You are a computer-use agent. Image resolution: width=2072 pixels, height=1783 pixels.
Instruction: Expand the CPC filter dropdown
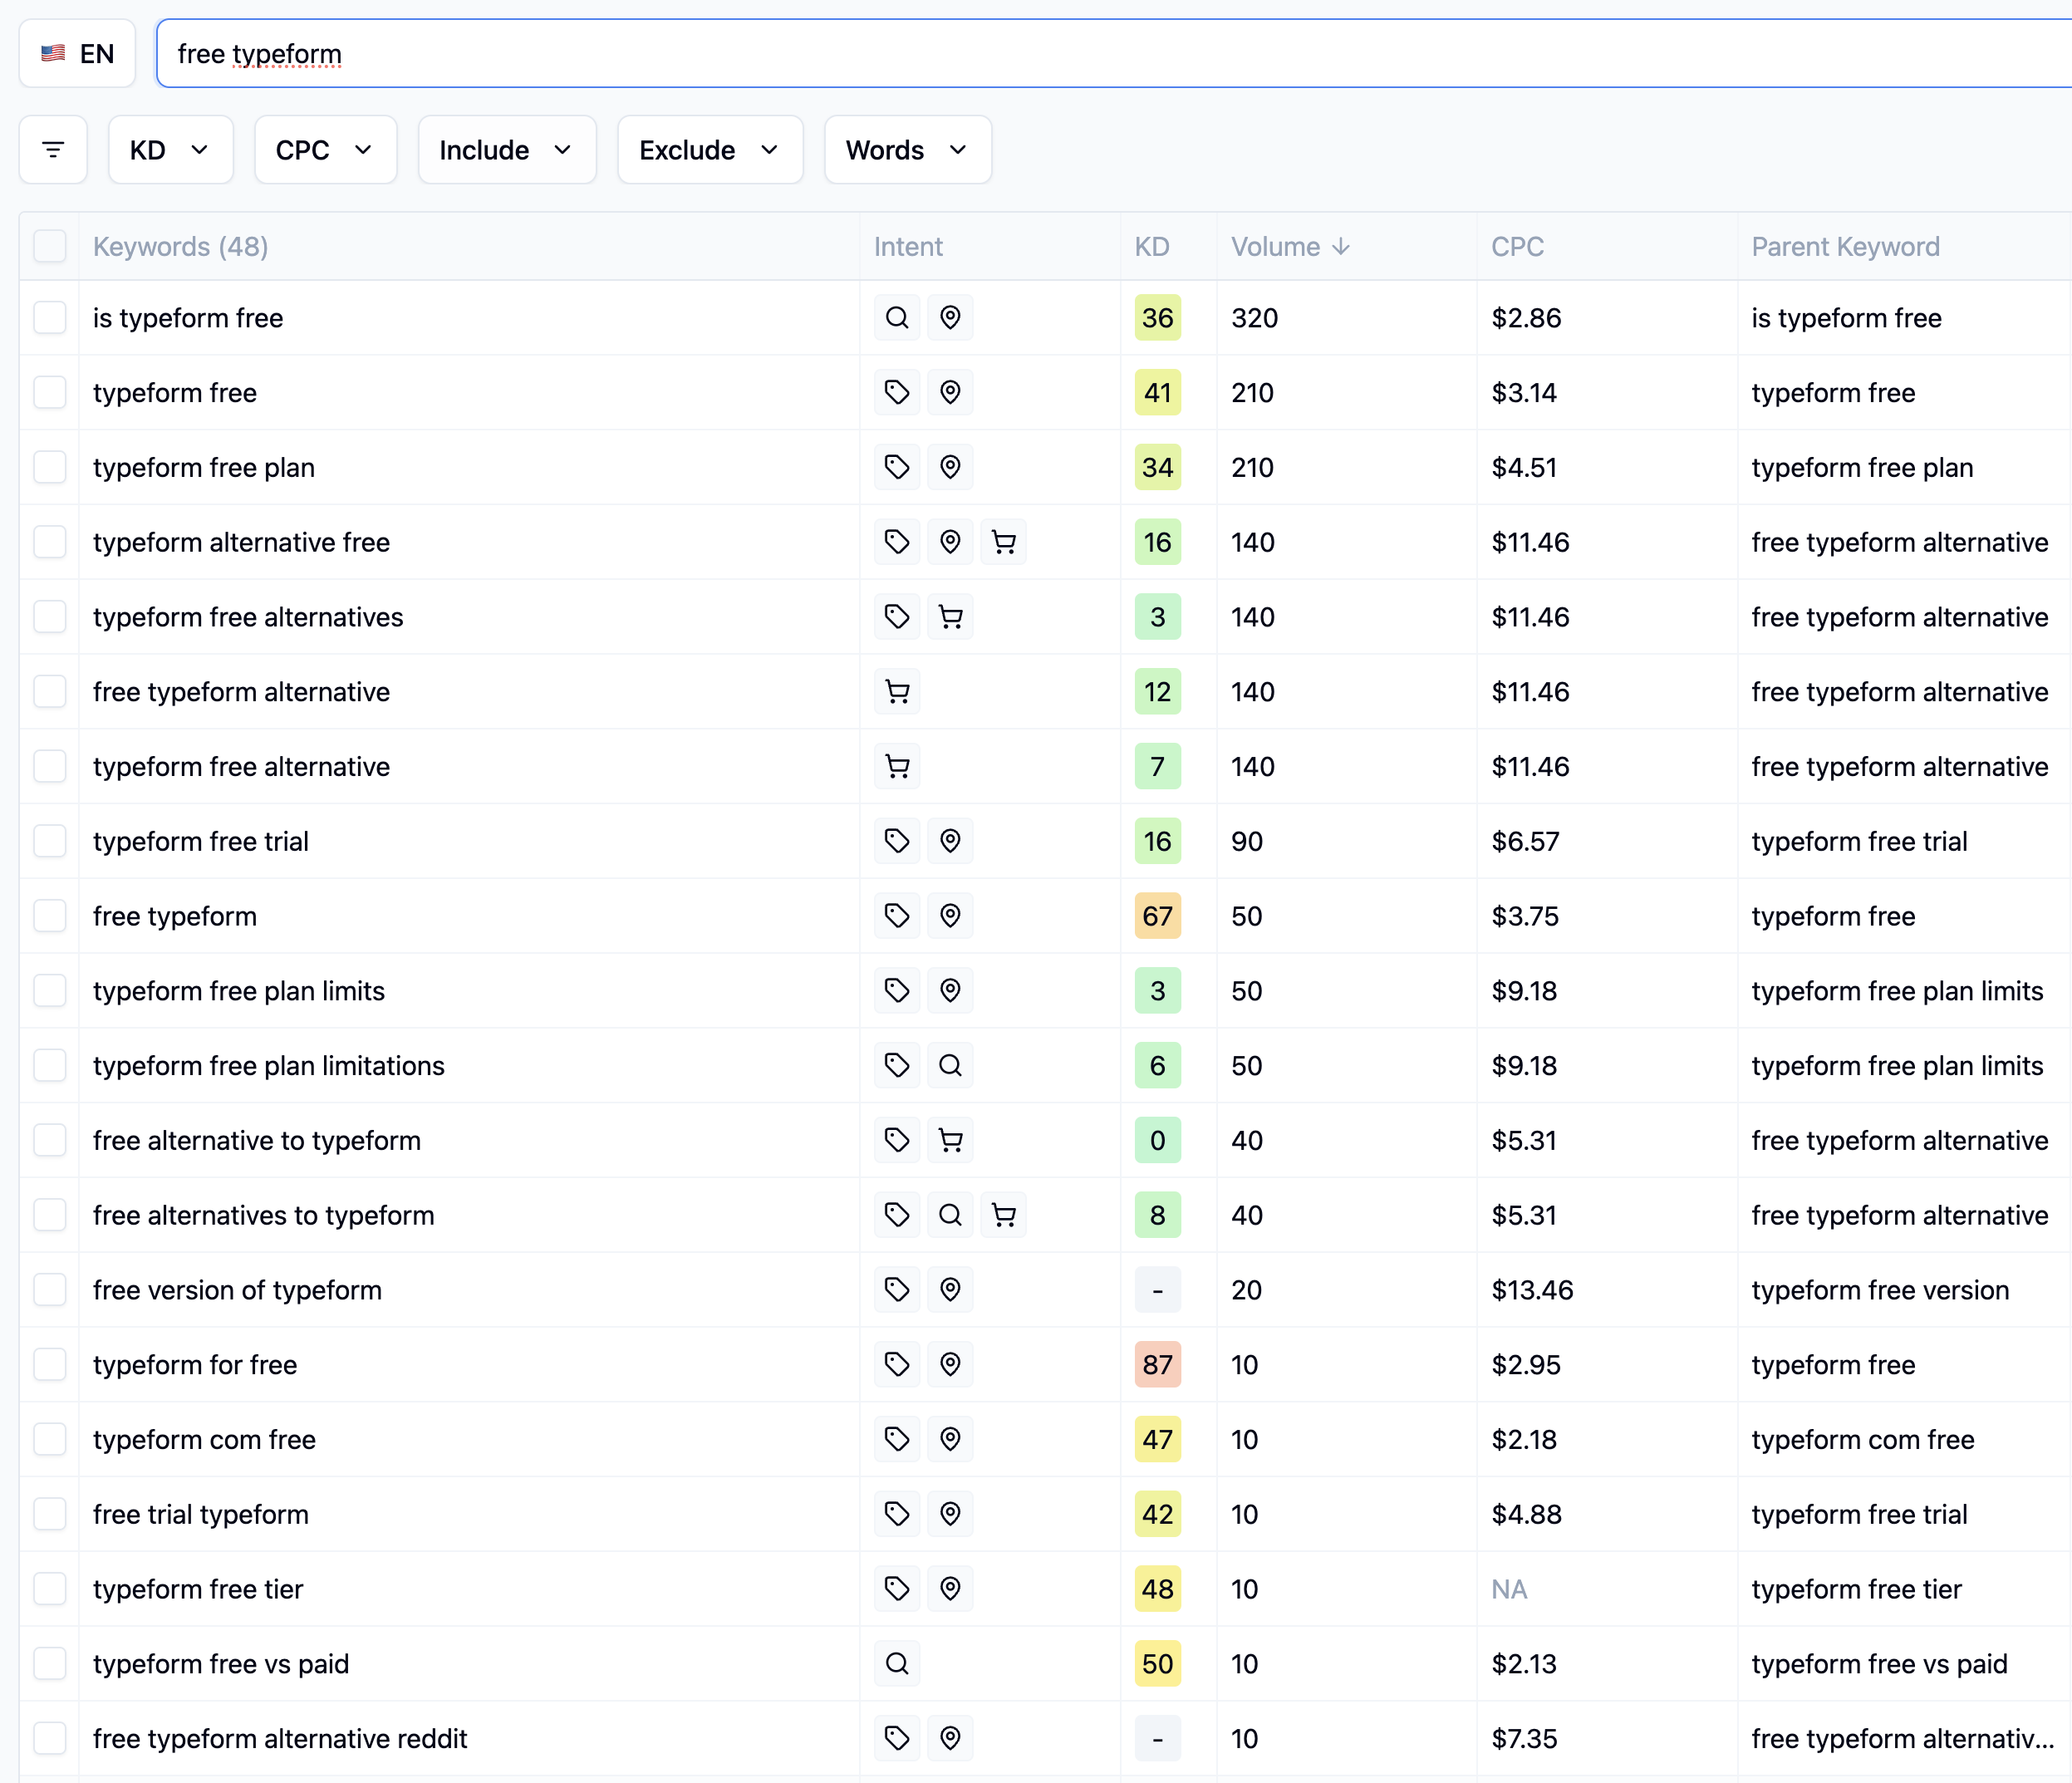point(325,150)
